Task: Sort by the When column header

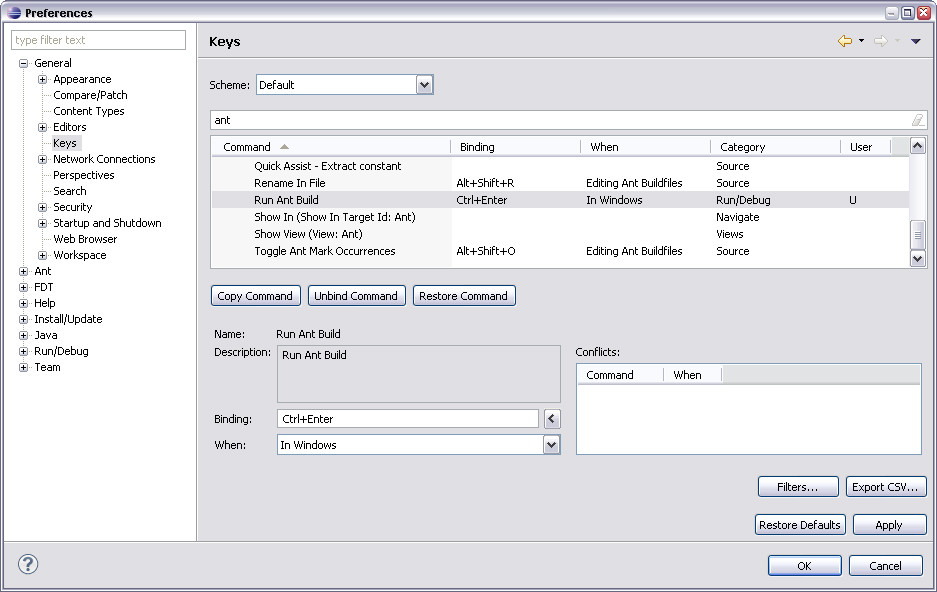Action: [x=645, y=147]
